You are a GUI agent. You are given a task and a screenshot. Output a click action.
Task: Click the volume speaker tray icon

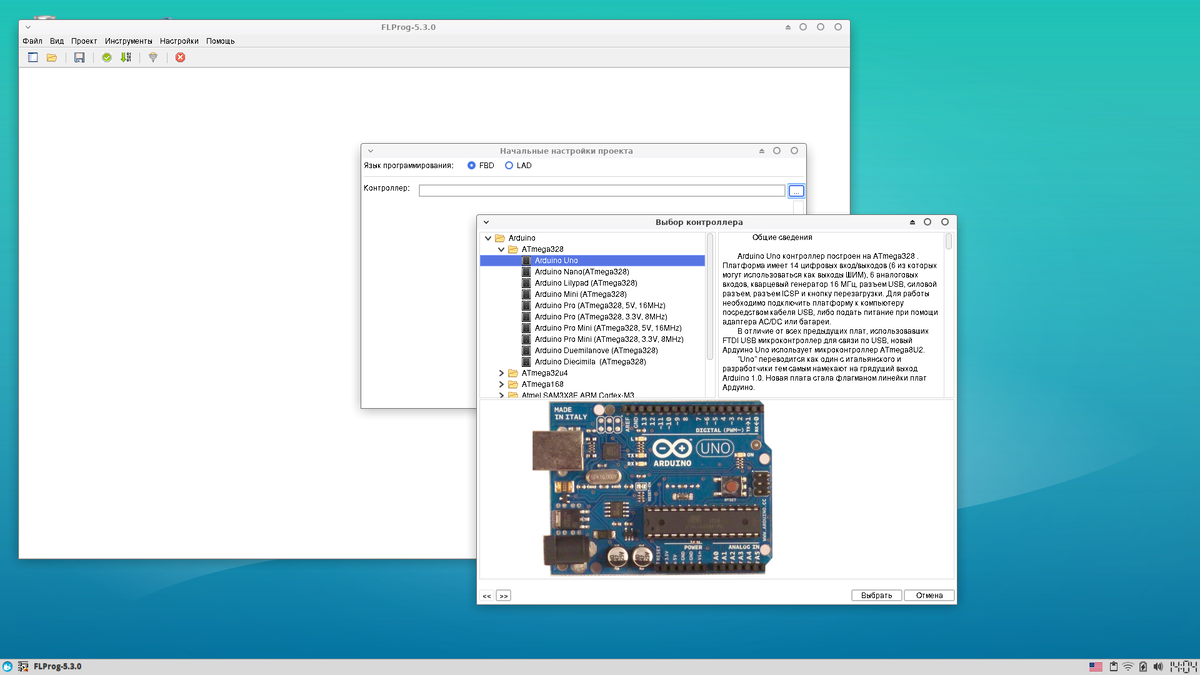click(x=1158, y=667)
